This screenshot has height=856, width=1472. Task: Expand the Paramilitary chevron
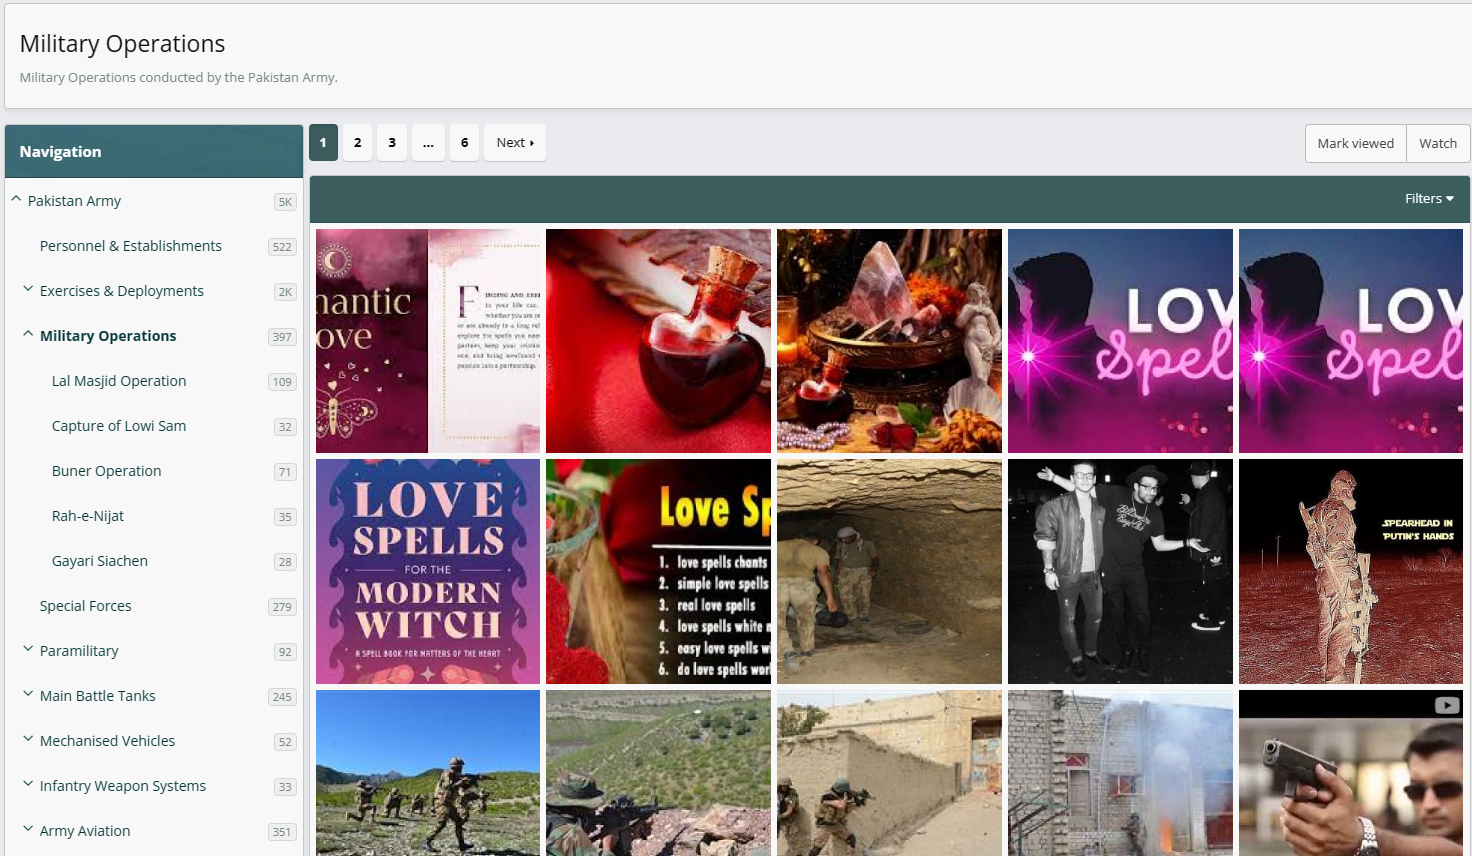pos(28,649)
